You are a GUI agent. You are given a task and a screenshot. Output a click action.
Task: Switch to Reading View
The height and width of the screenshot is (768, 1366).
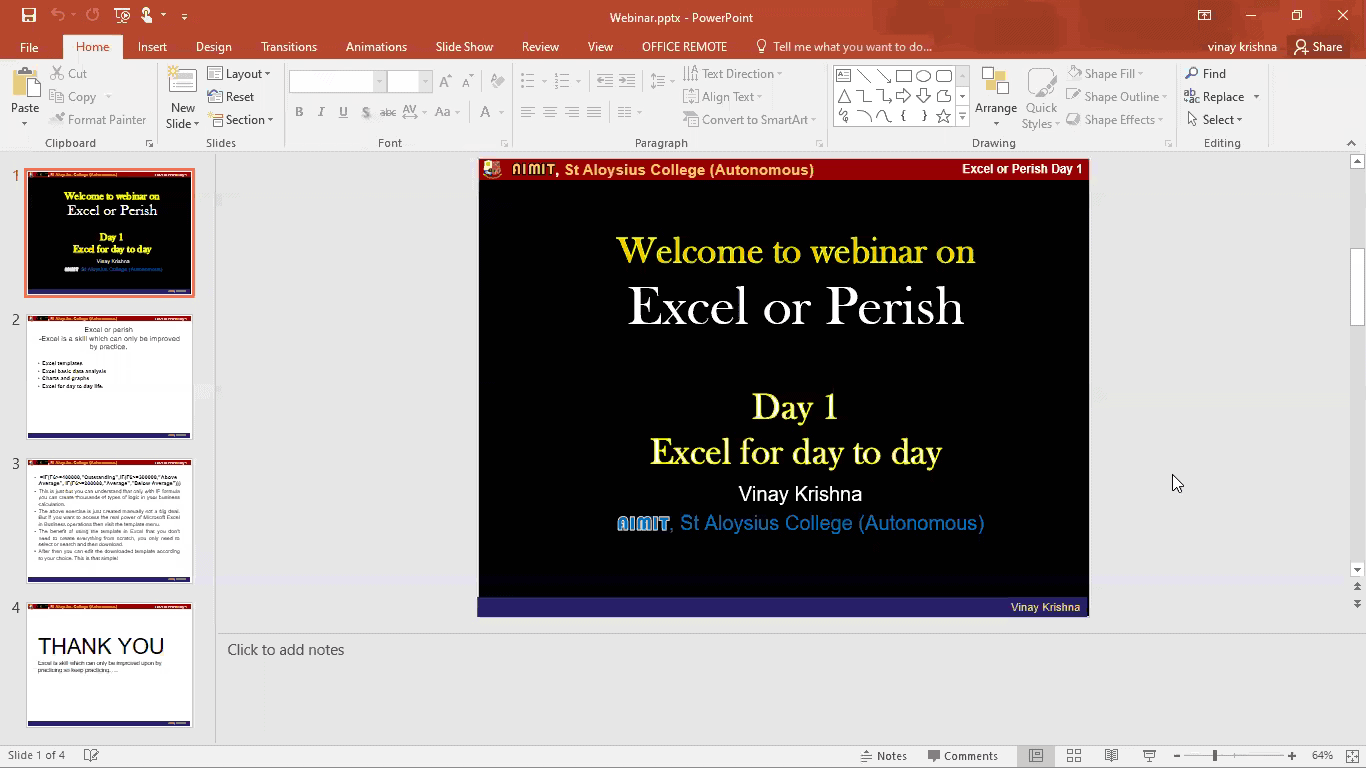(x=1111, y=756)
